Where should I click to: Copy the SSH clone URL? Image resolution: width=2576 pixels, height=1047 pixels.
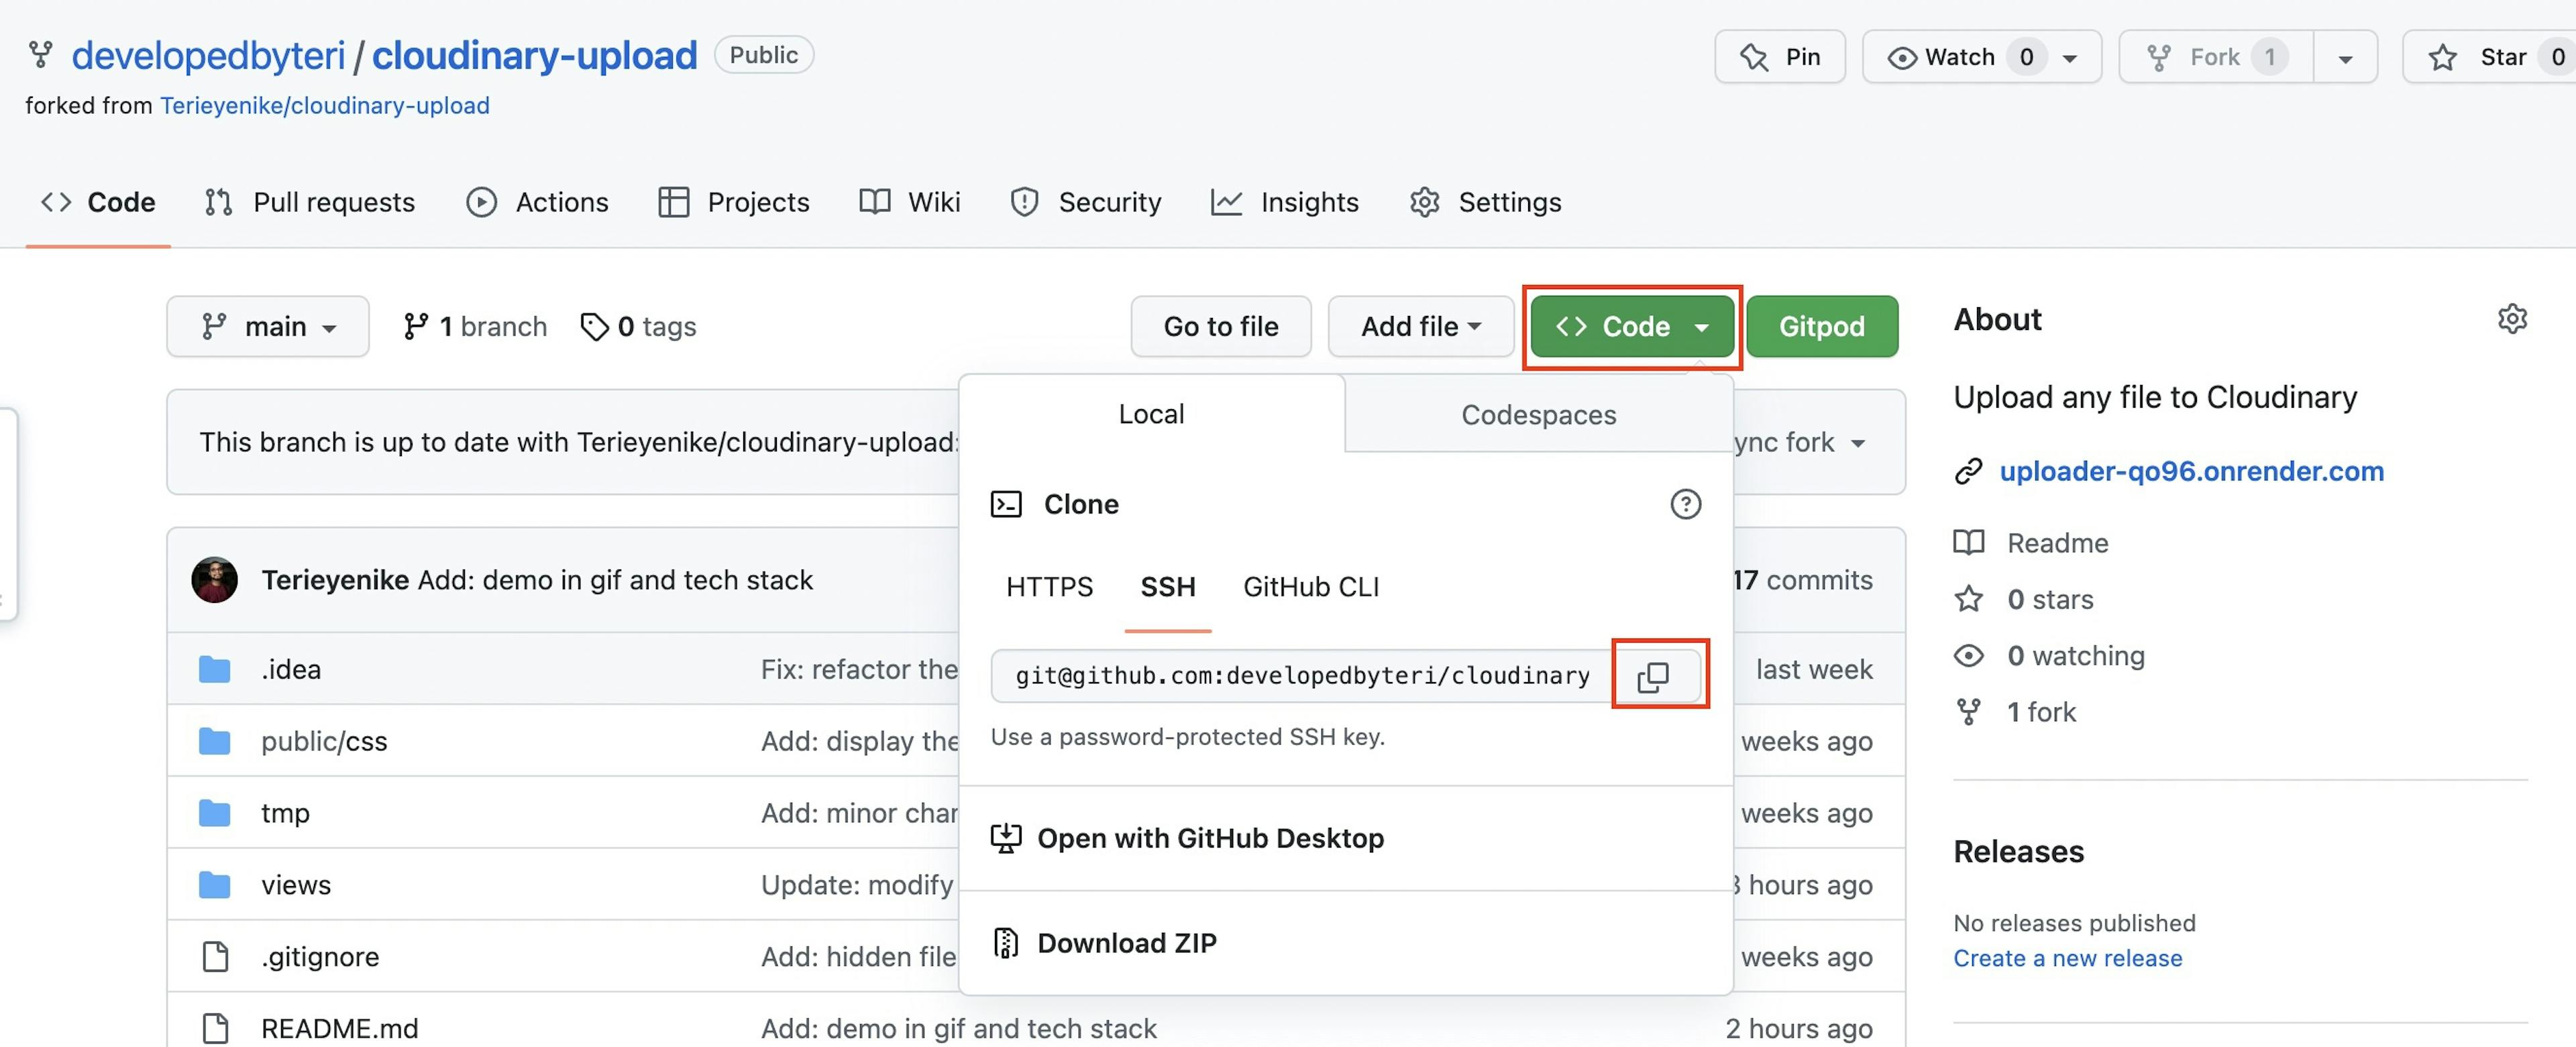(x=1653, y=676)
